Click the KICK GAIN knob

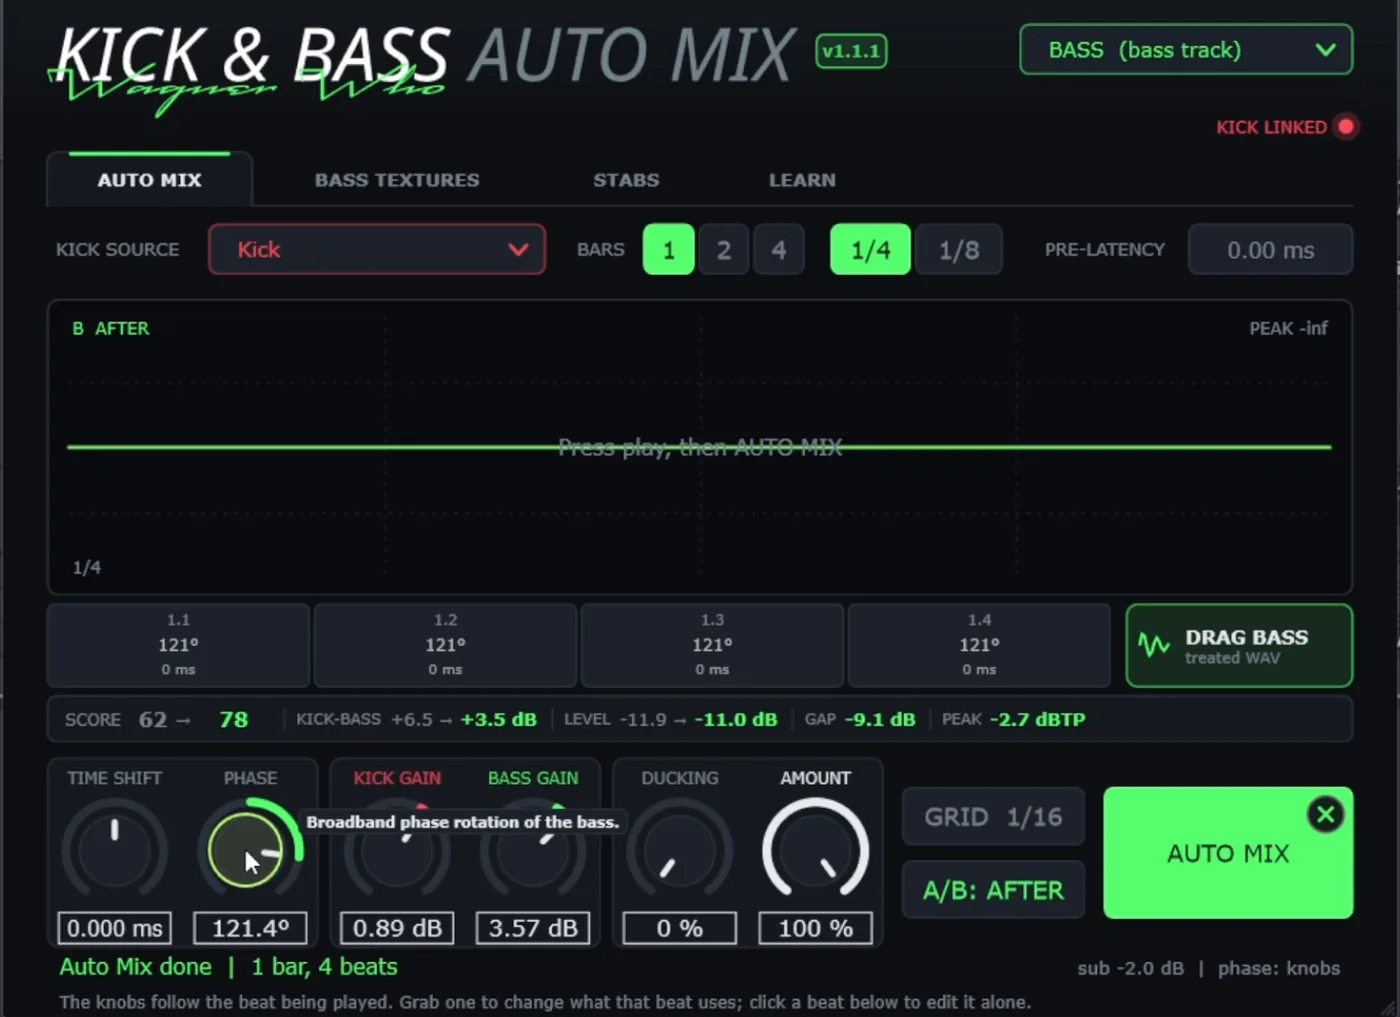[397, 850]
